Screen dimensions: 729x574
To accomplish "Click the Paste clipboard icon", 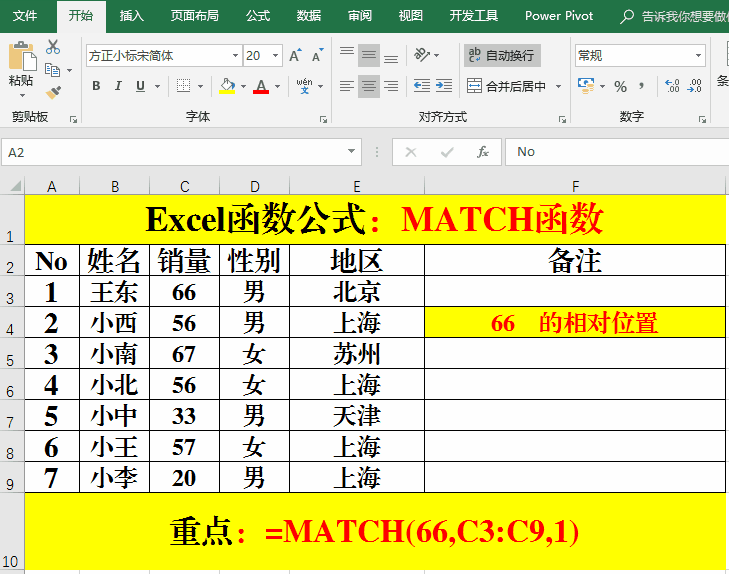I will 21,56.
